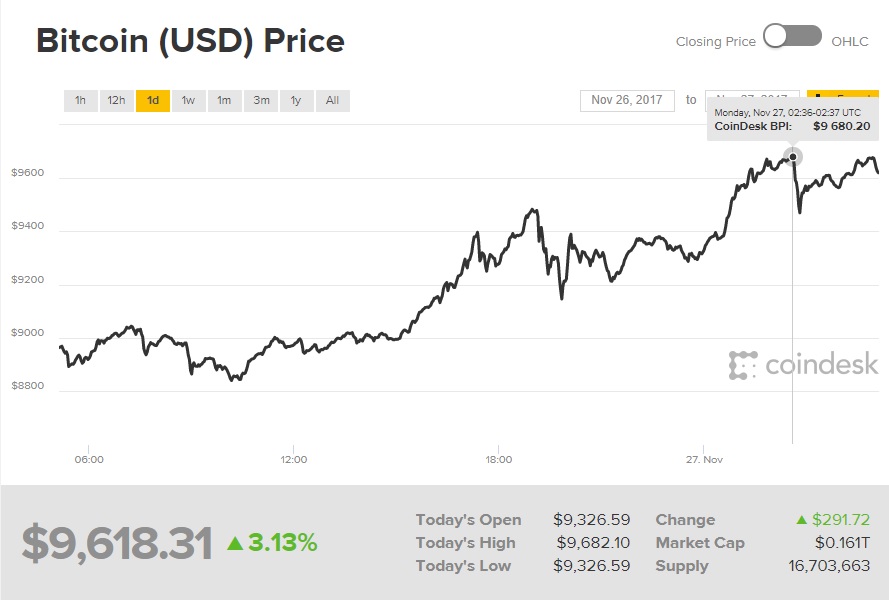Click the yellow Export button
Viewport: 889px width, 600px height.
[843, 94]
